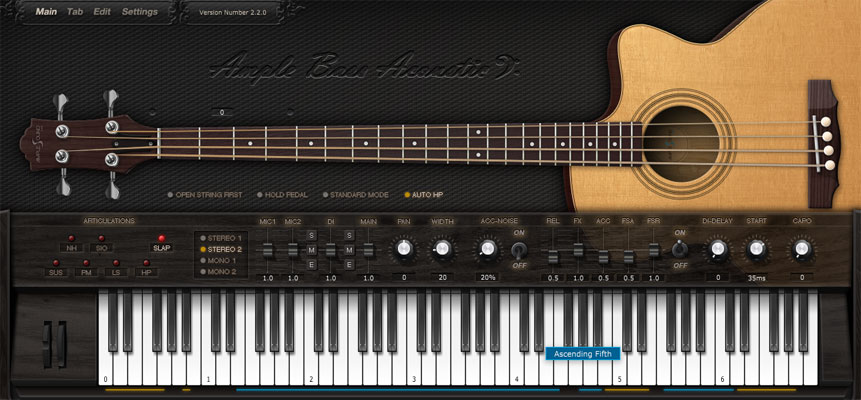The width and height of the screenshot is (861, 400).
Task: Click the WIDTH knob
Action: coord(443,250)
